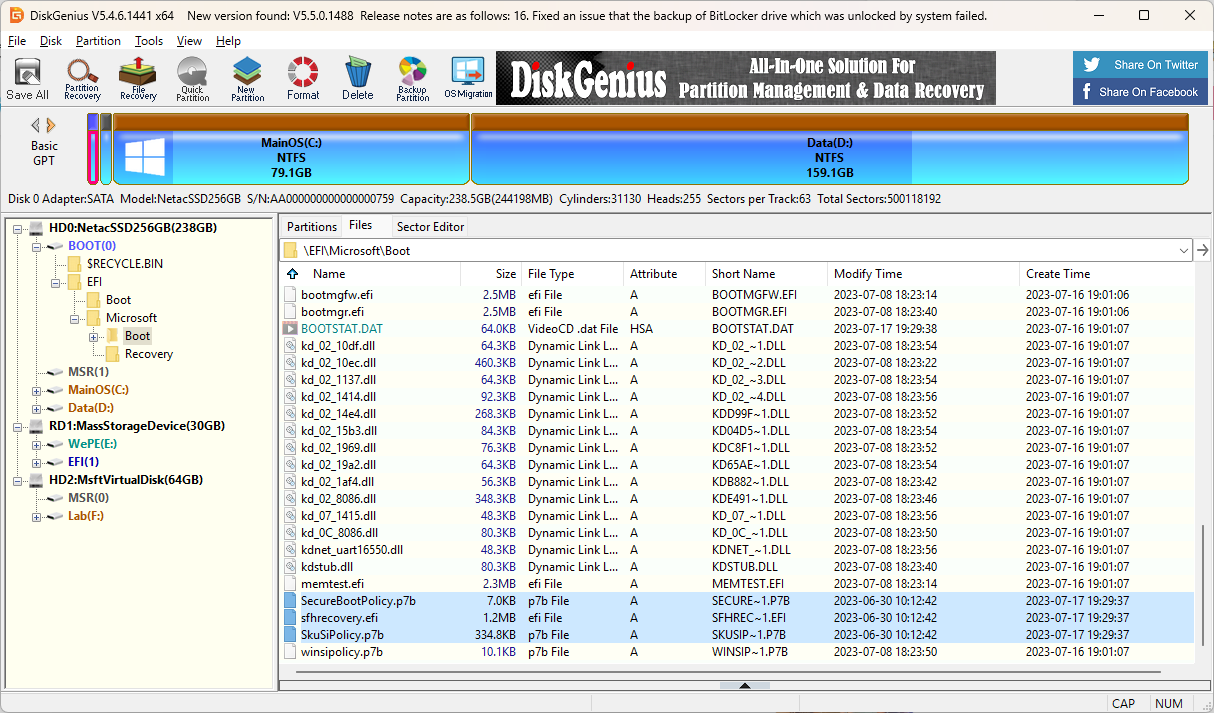Open the Backup Partition tool
The width and height of the screenshot is (1214, 713).
pos(412,78)
